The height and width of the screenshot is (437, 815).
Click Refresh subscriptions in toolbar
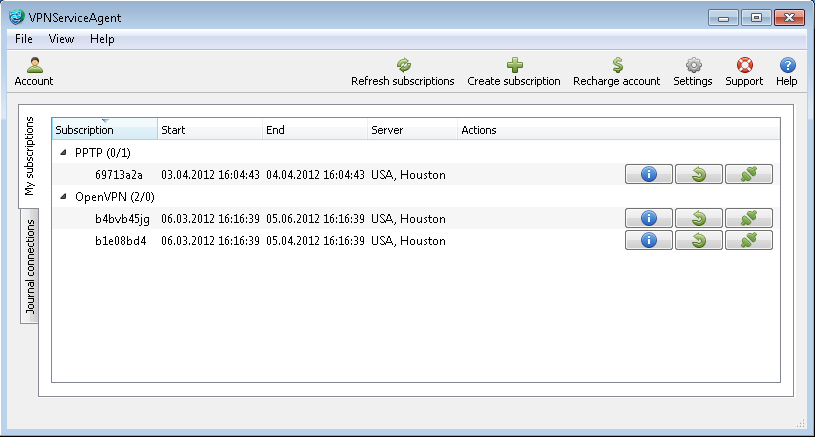point(403,72)
